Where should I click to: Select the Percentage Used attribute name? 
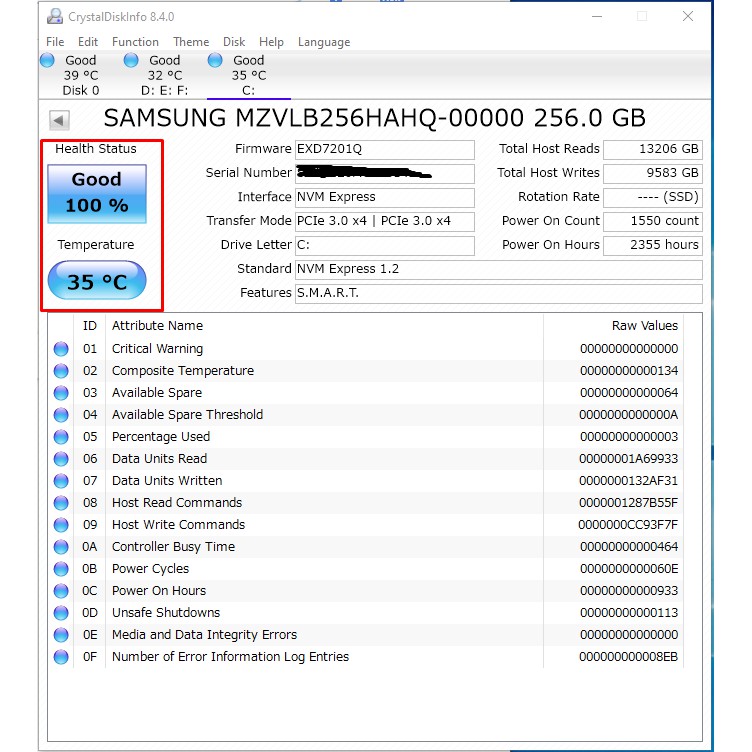pyautogui.click(x=161, y=437)
